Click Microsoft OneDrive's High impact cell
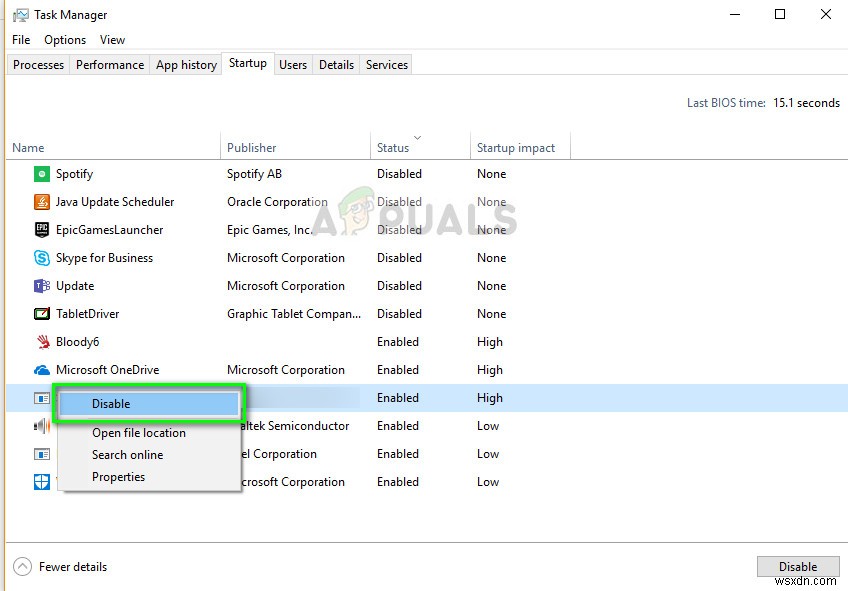 (x=490, y=370)
